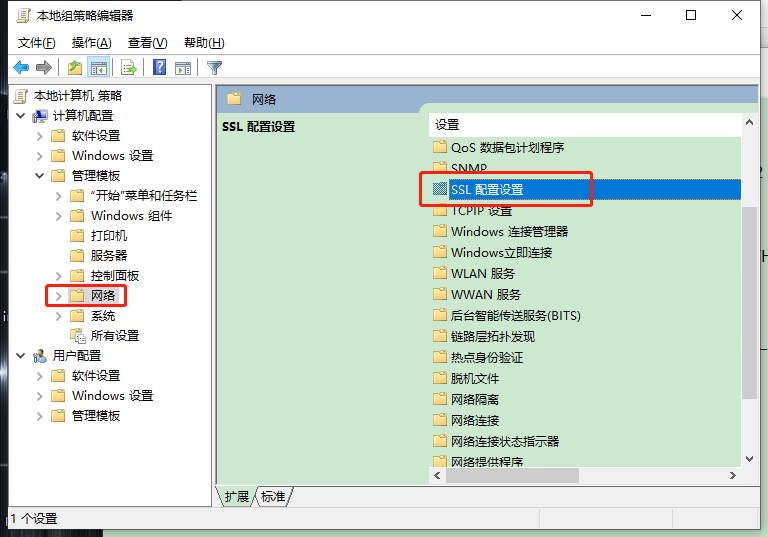Click the 计算机配置 computer icon
The image size is (768, 537).
(x=40, y=116)
